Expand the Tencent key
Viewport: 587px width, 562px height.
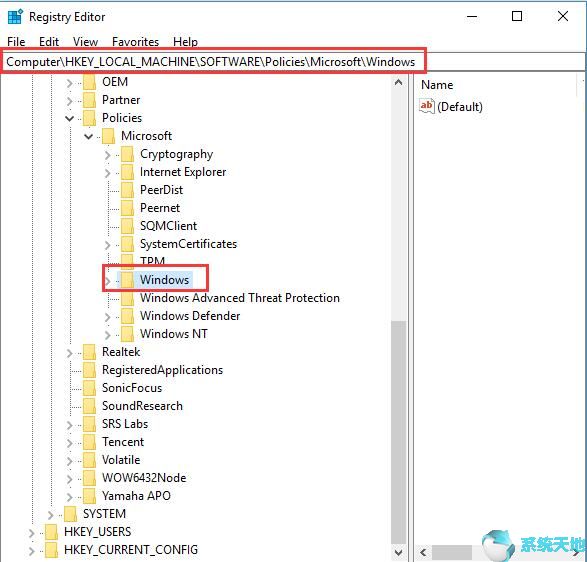click(x=70, y=443)
